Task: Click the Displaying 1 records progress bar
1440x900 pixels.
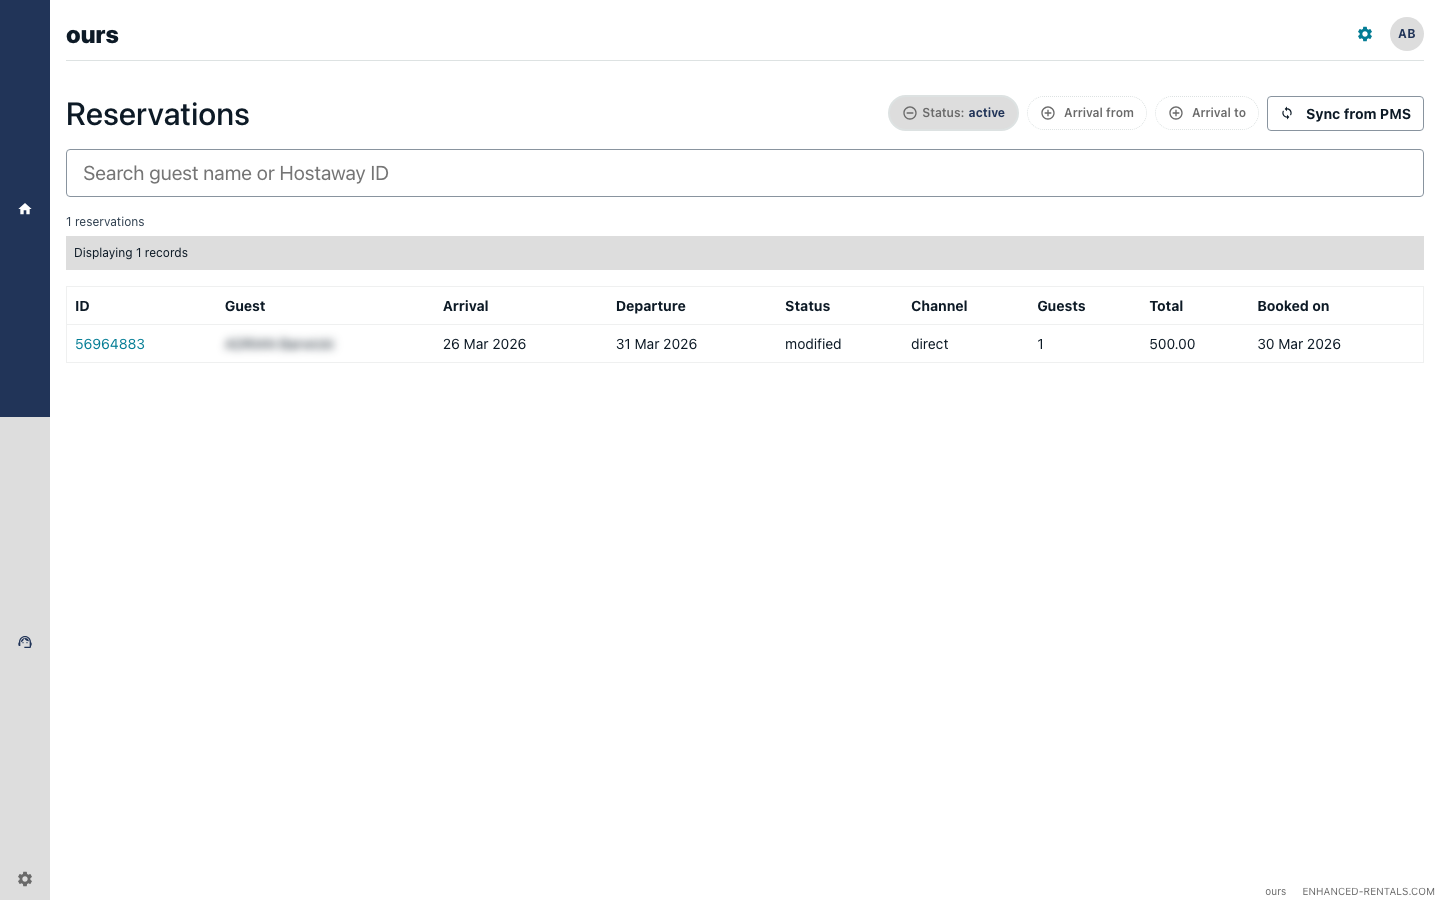Action: (x=744, y=252)
